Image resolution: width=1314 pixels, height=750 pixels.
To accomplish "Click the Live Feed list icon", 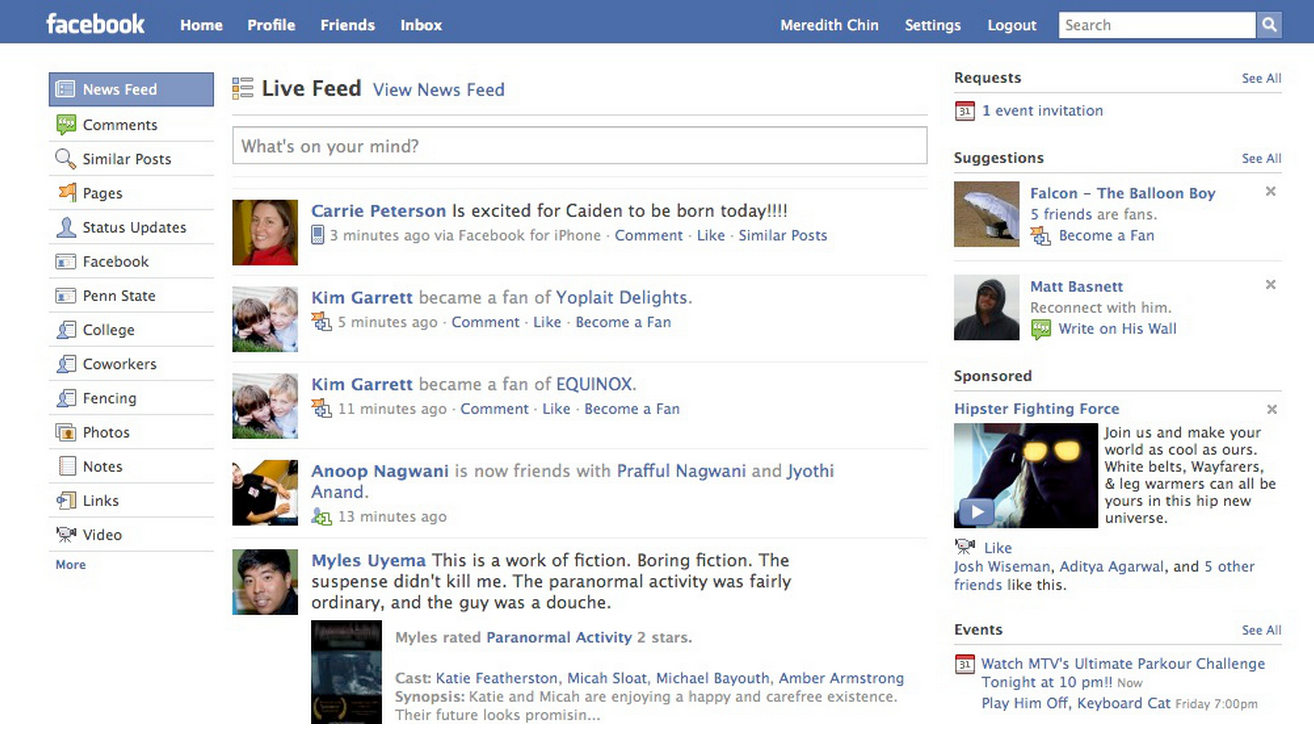I will pos(242,88).
